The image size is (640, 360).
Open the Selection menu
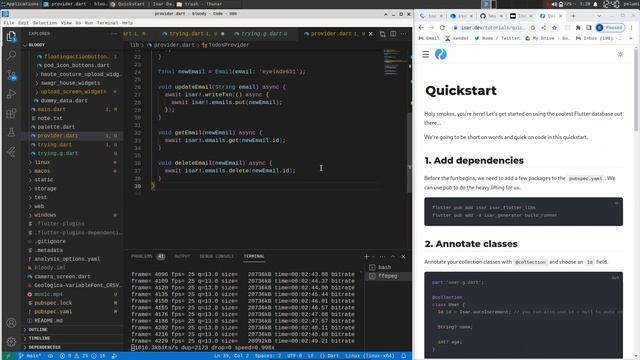click(x=44, y=23)
